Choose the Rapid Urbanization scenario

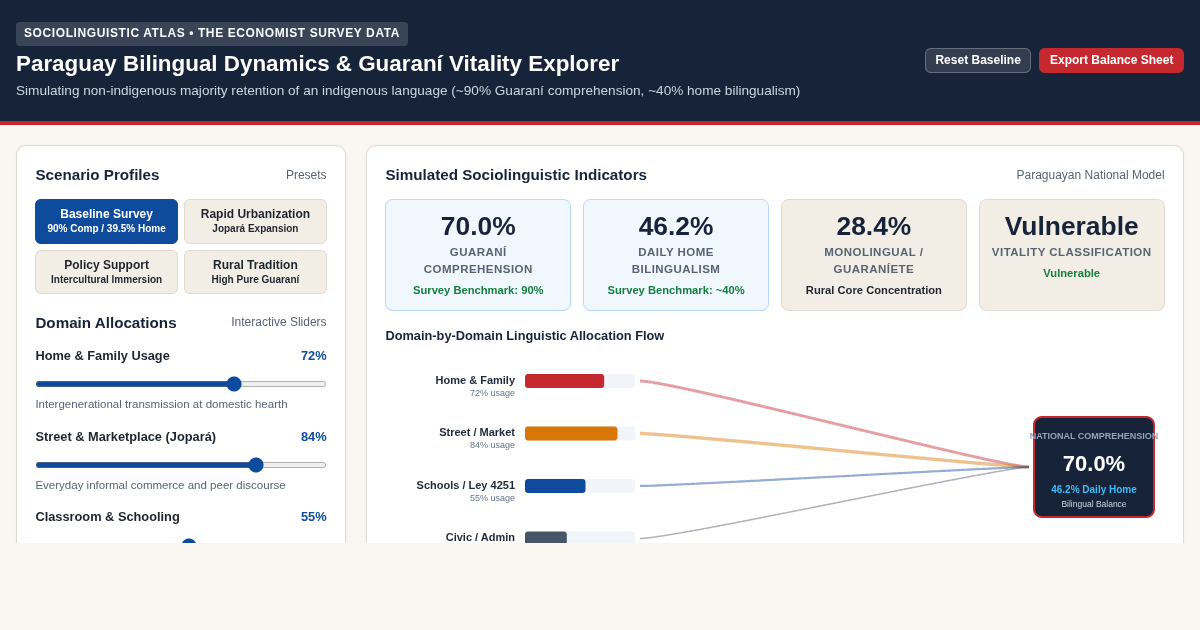(255, 221)
